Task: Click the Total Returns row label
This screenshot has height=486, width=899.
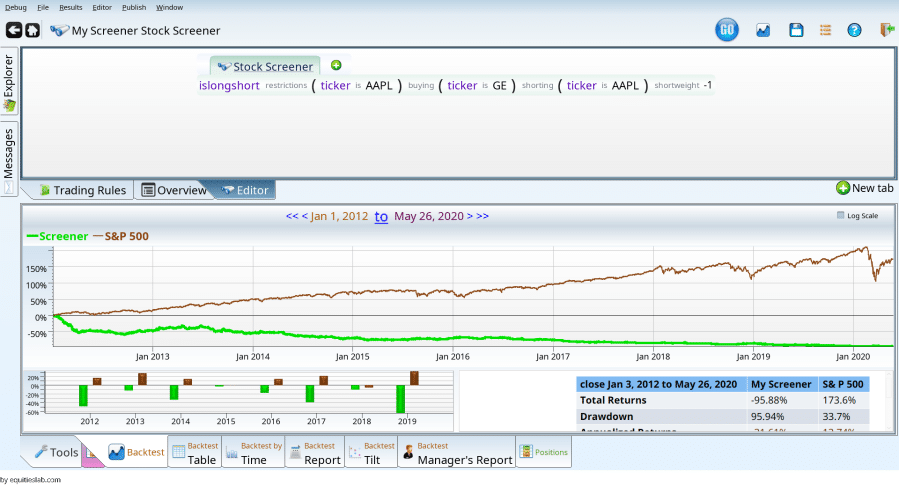Action: [613, 400]
